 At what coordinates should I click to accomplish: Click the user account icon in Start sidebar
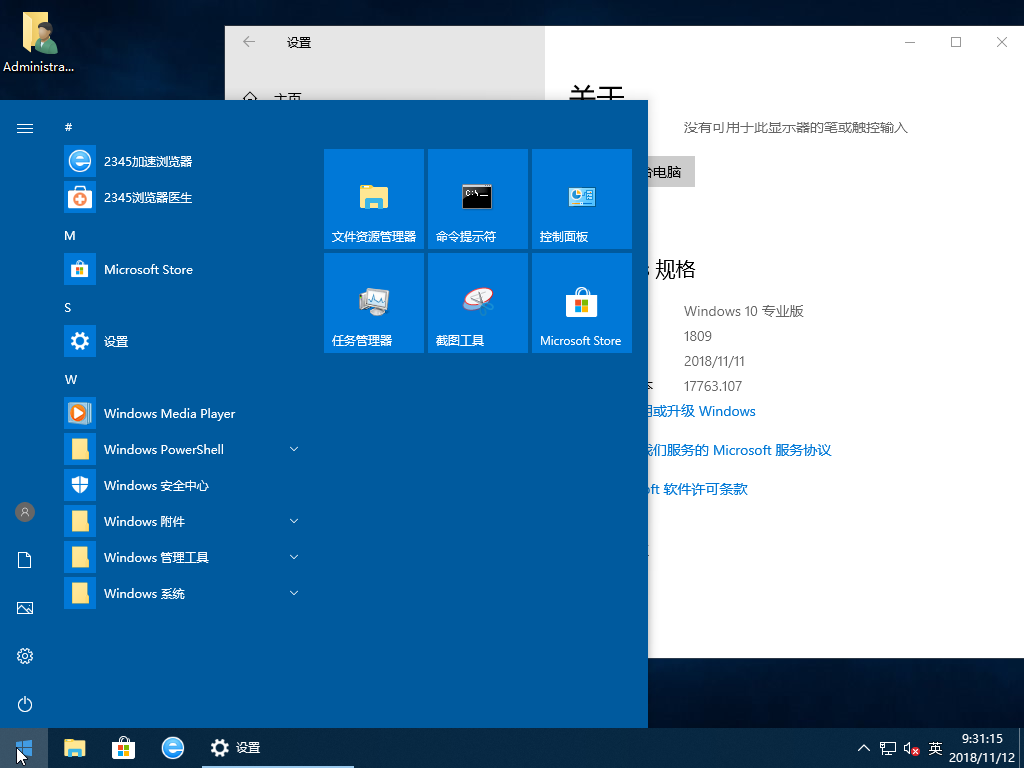pyautogui.click(x=25, y=512)
